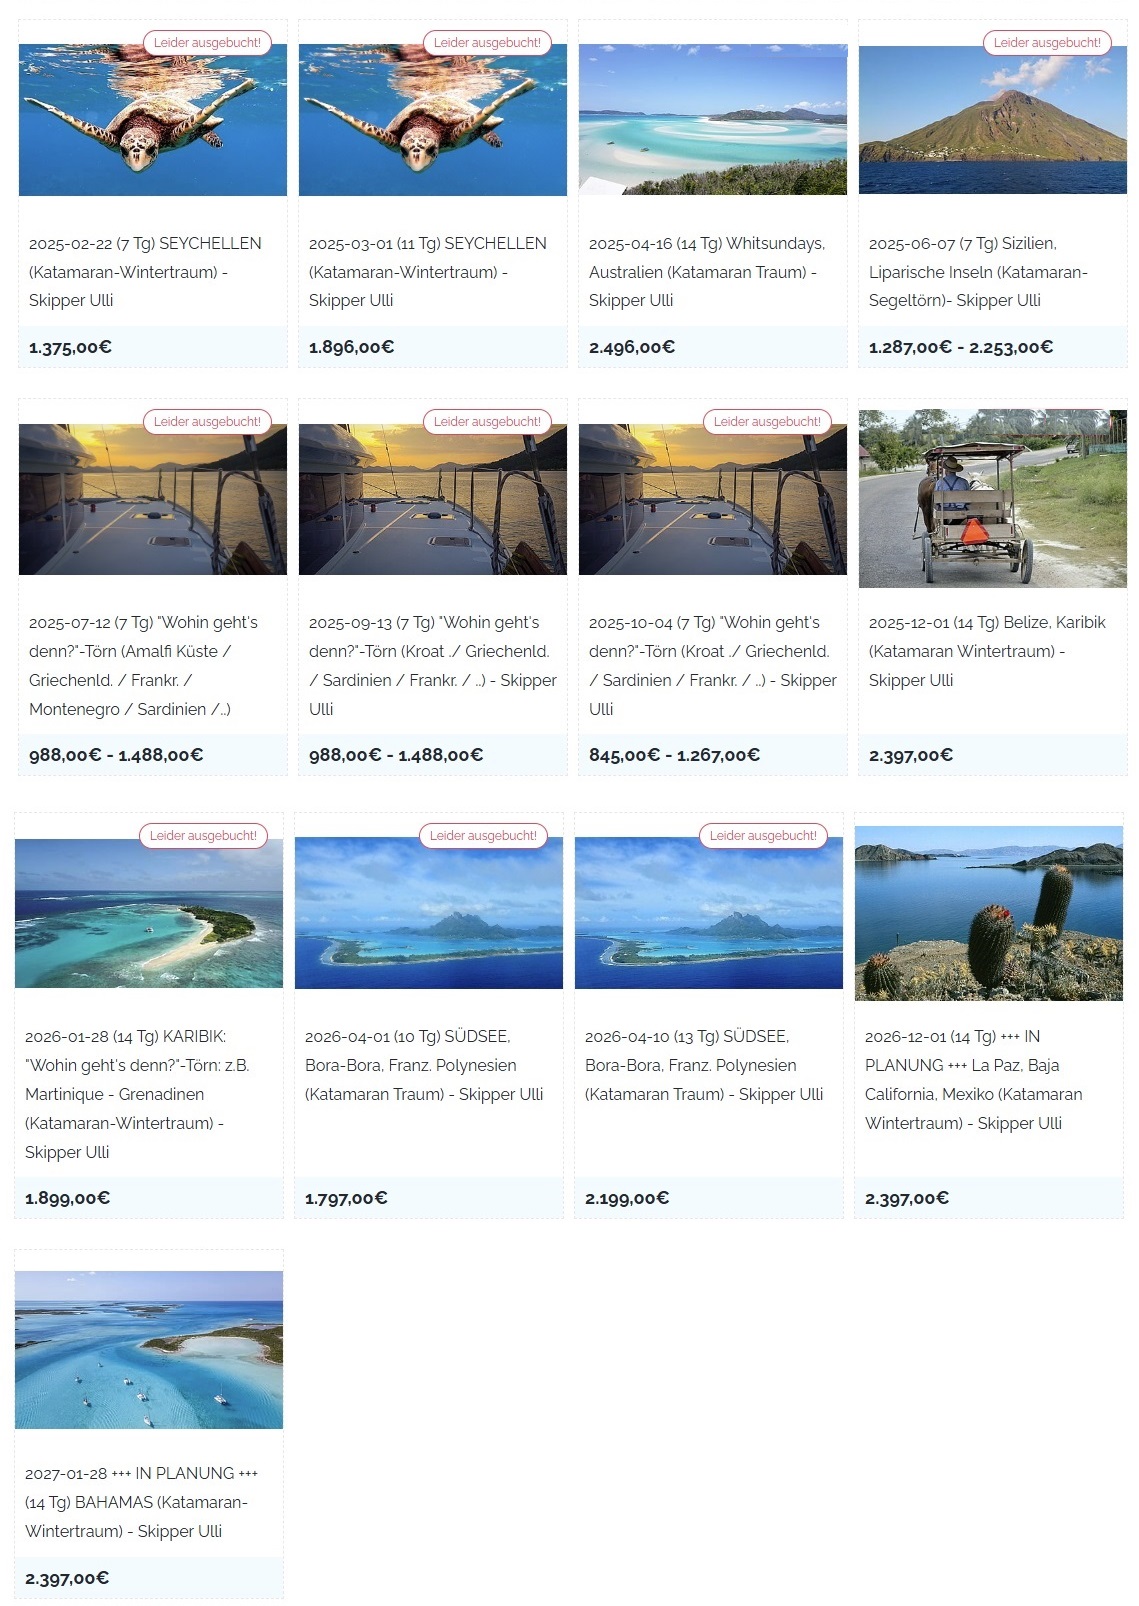
Task: Open the Bahamas lagoon aerial photo
Action: click(149, 1349)
